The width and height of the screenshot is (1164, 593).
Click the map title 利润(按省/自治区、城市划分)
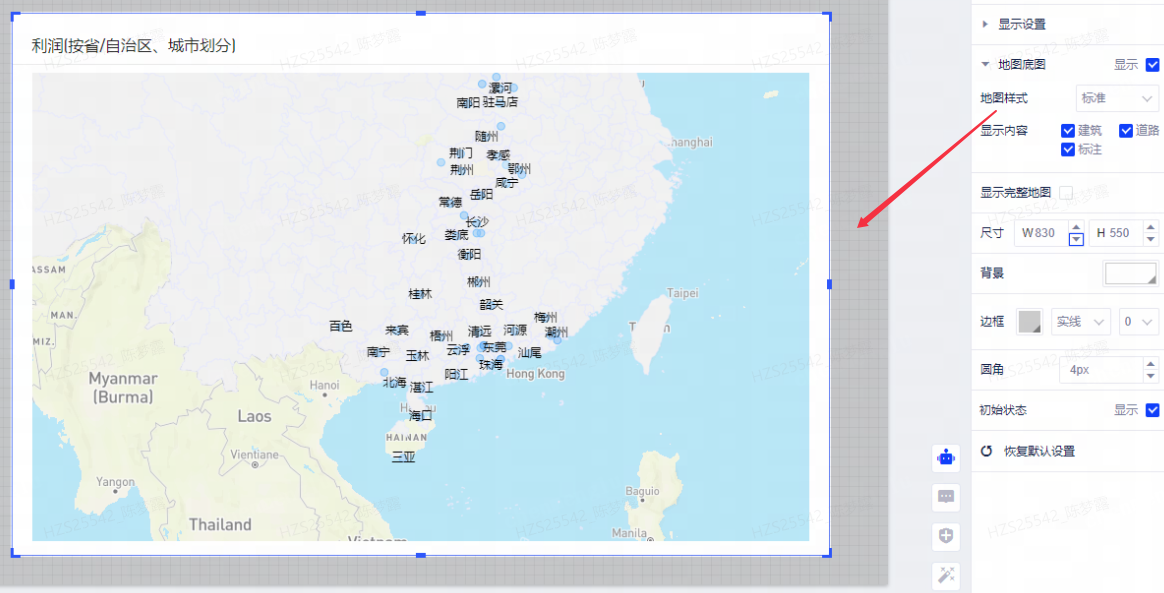[x=134, y=45]
